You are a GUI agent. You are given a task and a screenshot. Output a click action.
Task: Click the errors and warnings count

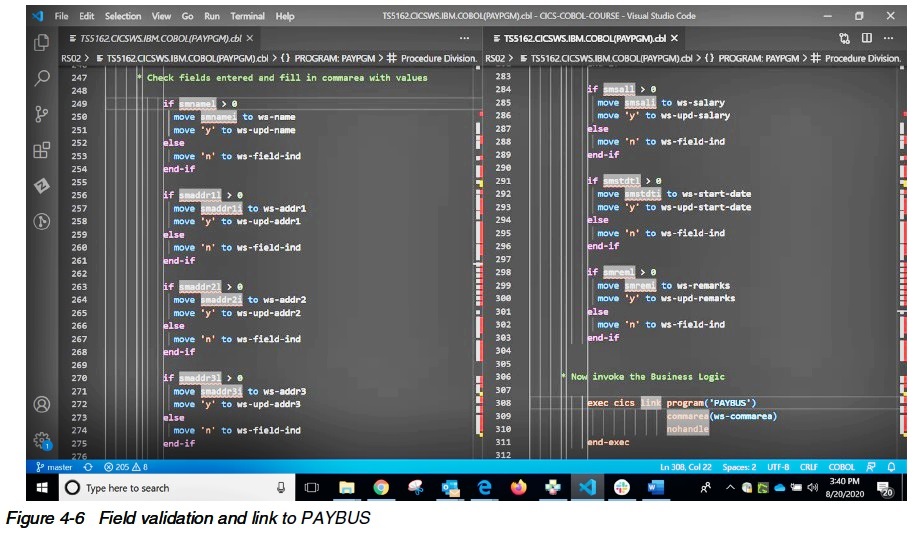130,467
